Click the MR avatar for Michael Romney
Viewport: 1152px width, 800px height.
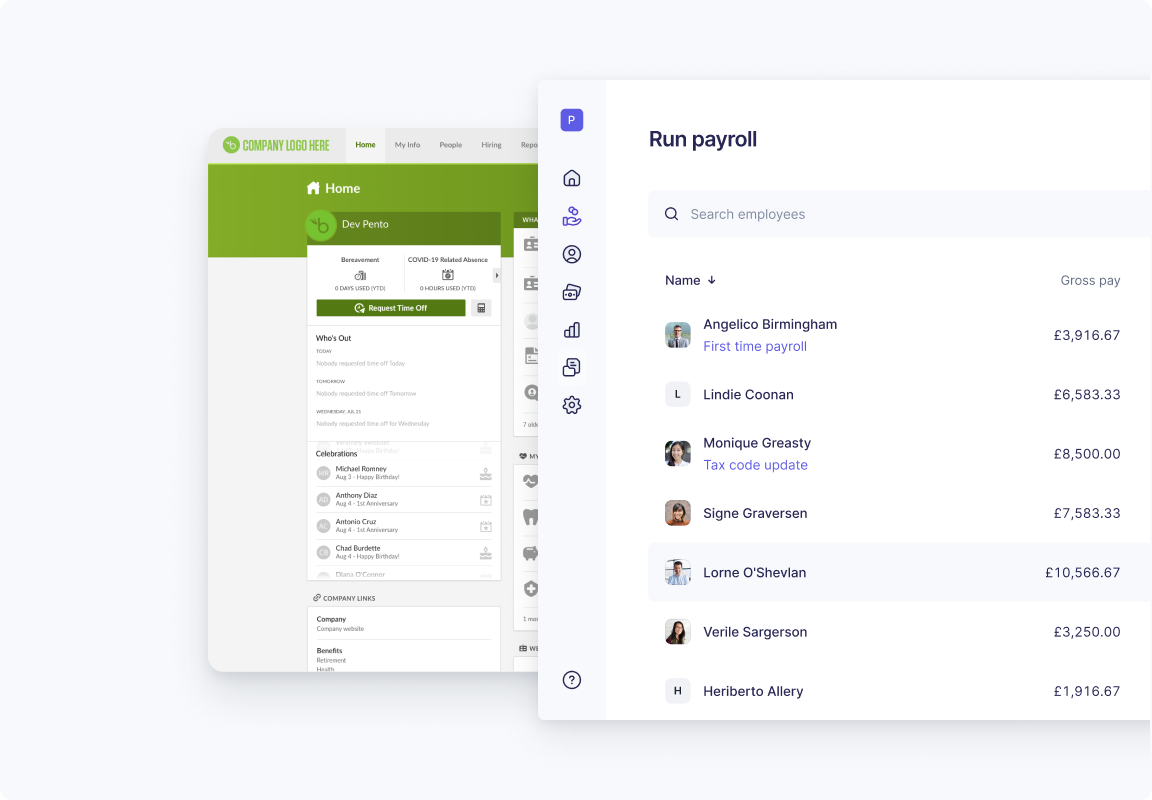pyautogui.click(x=323, y=473)
